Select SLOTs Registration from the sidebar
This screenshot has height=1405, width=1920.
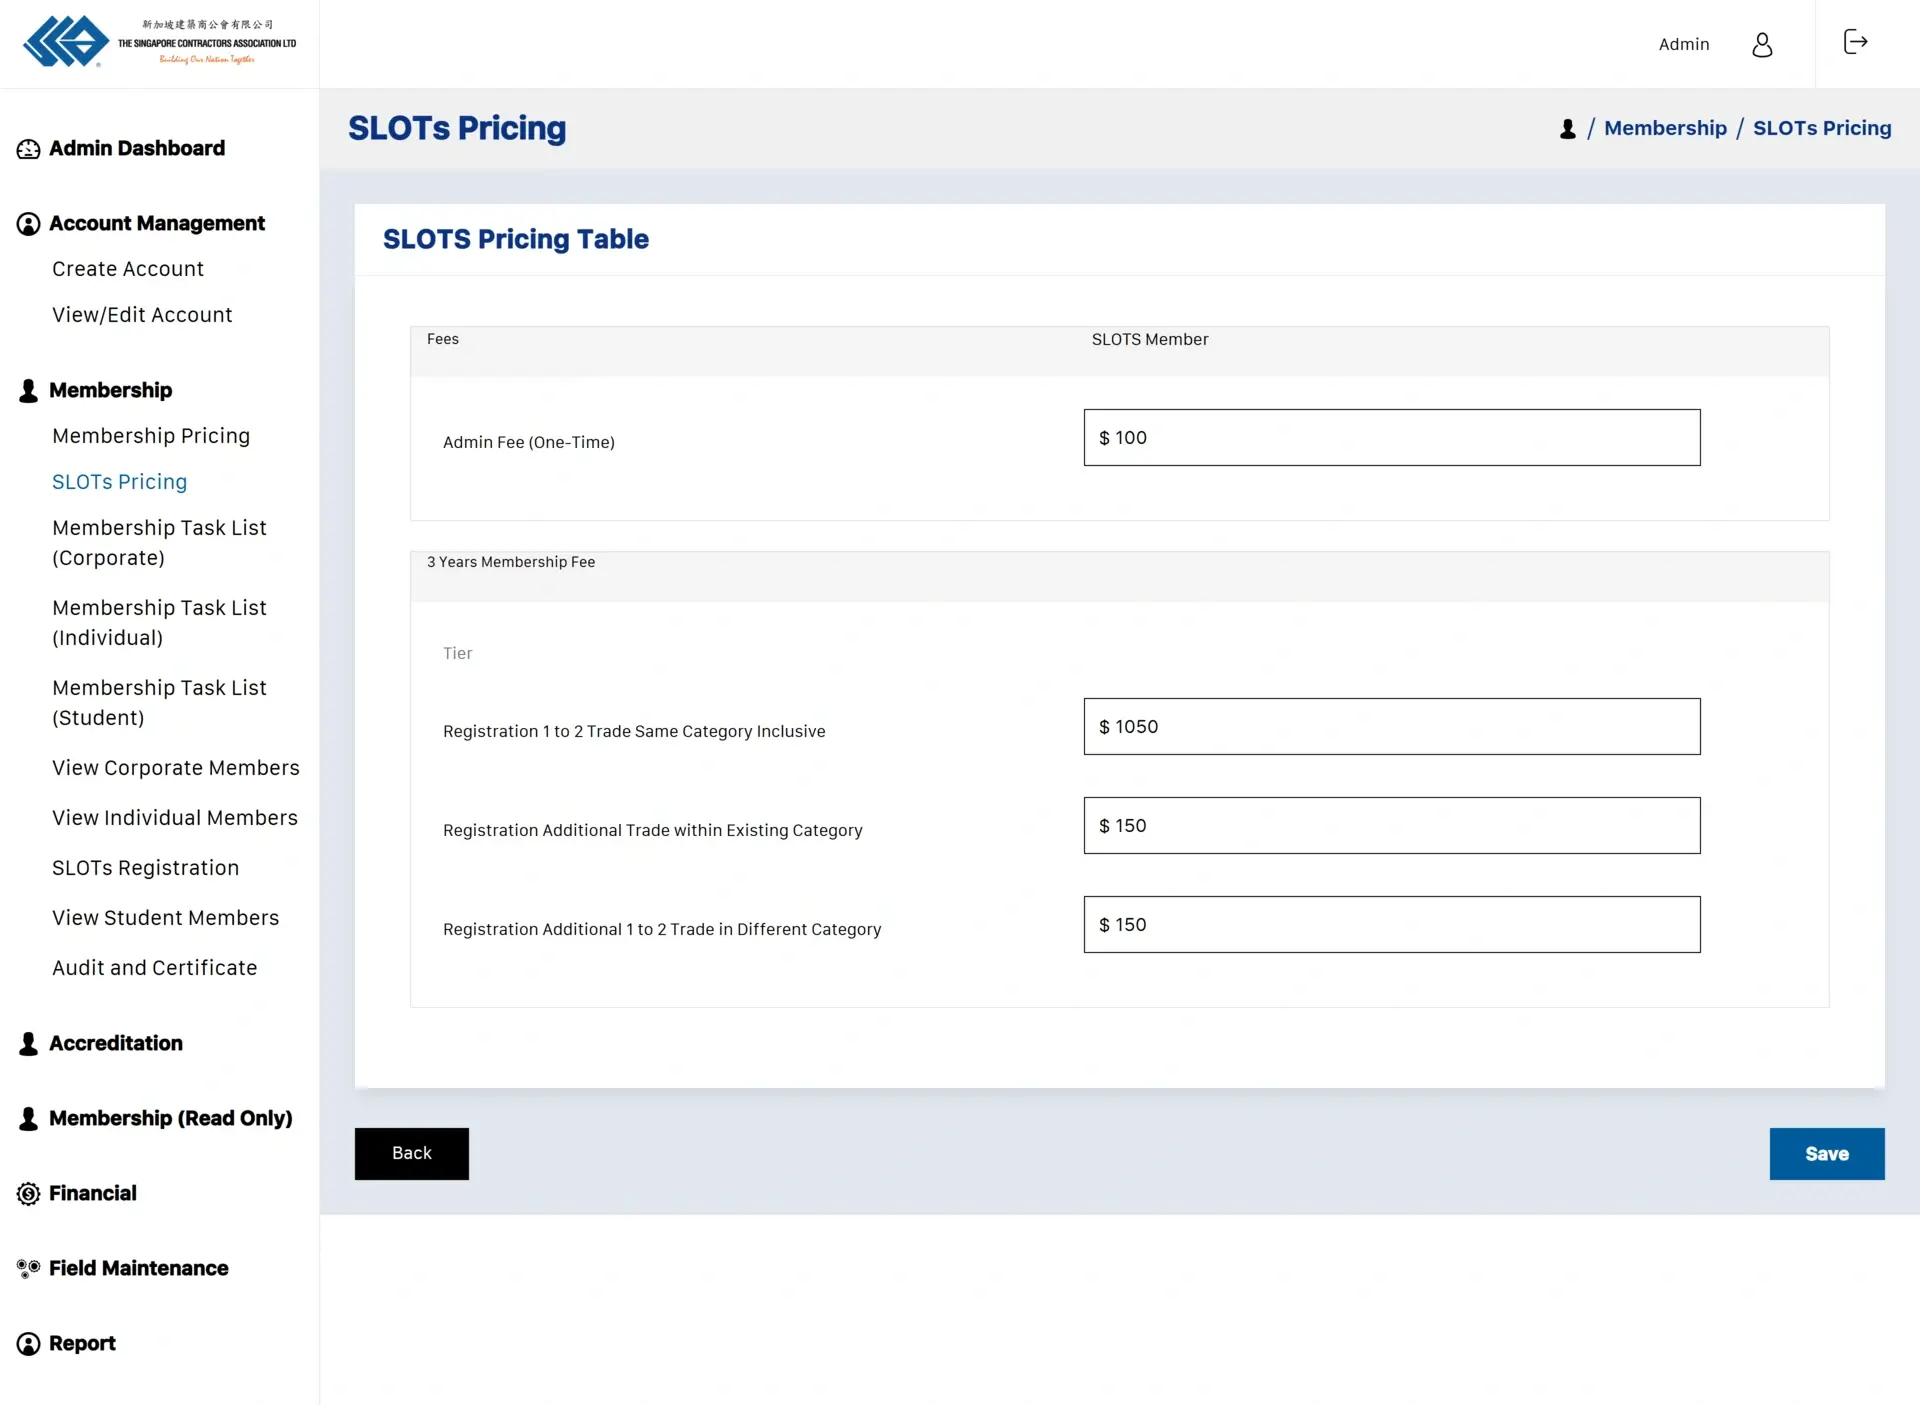click(146, 868)
